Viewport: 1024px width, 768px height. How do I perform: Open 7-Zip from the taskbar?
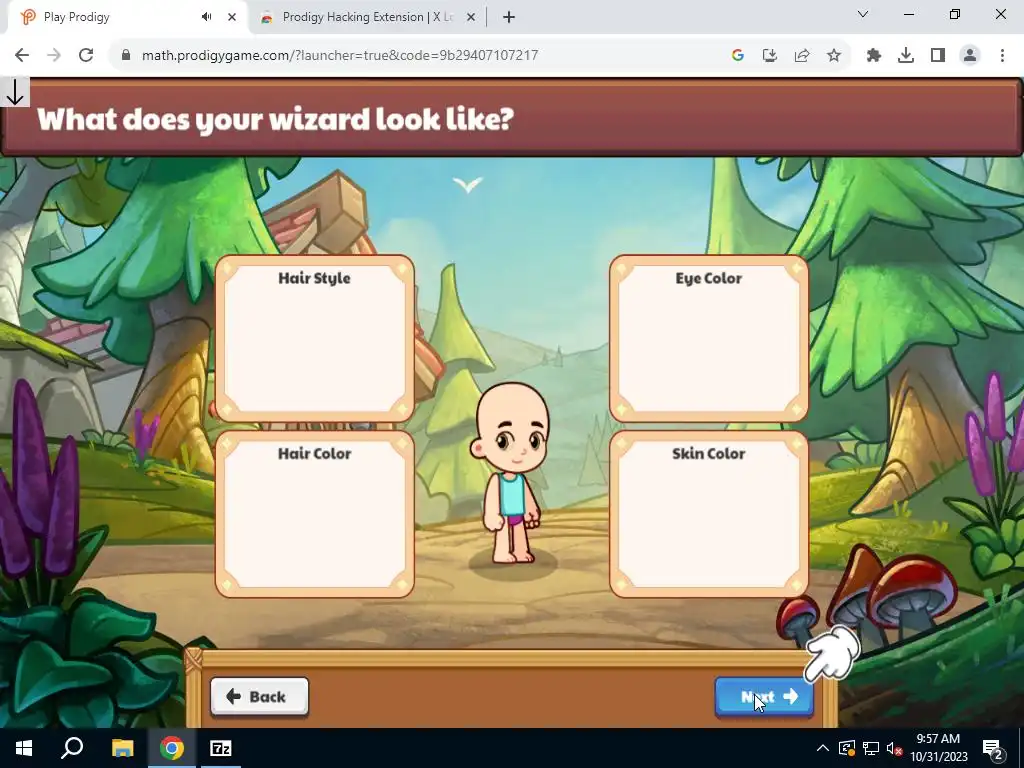tap(221, 748)
